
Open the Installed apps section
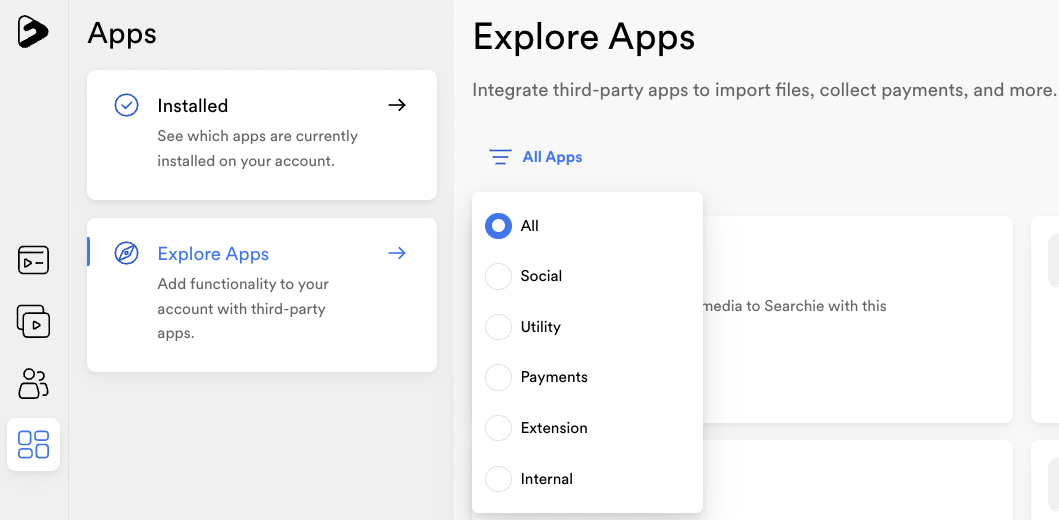262,135
